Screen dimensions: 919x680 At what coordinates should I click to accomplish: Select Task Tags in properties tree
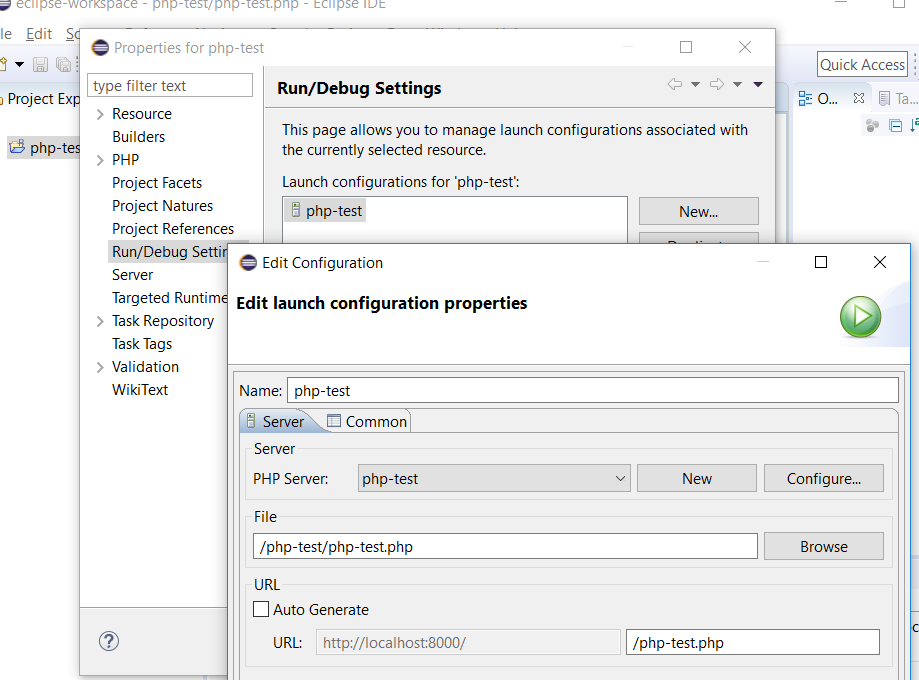[x=142, y=344]
